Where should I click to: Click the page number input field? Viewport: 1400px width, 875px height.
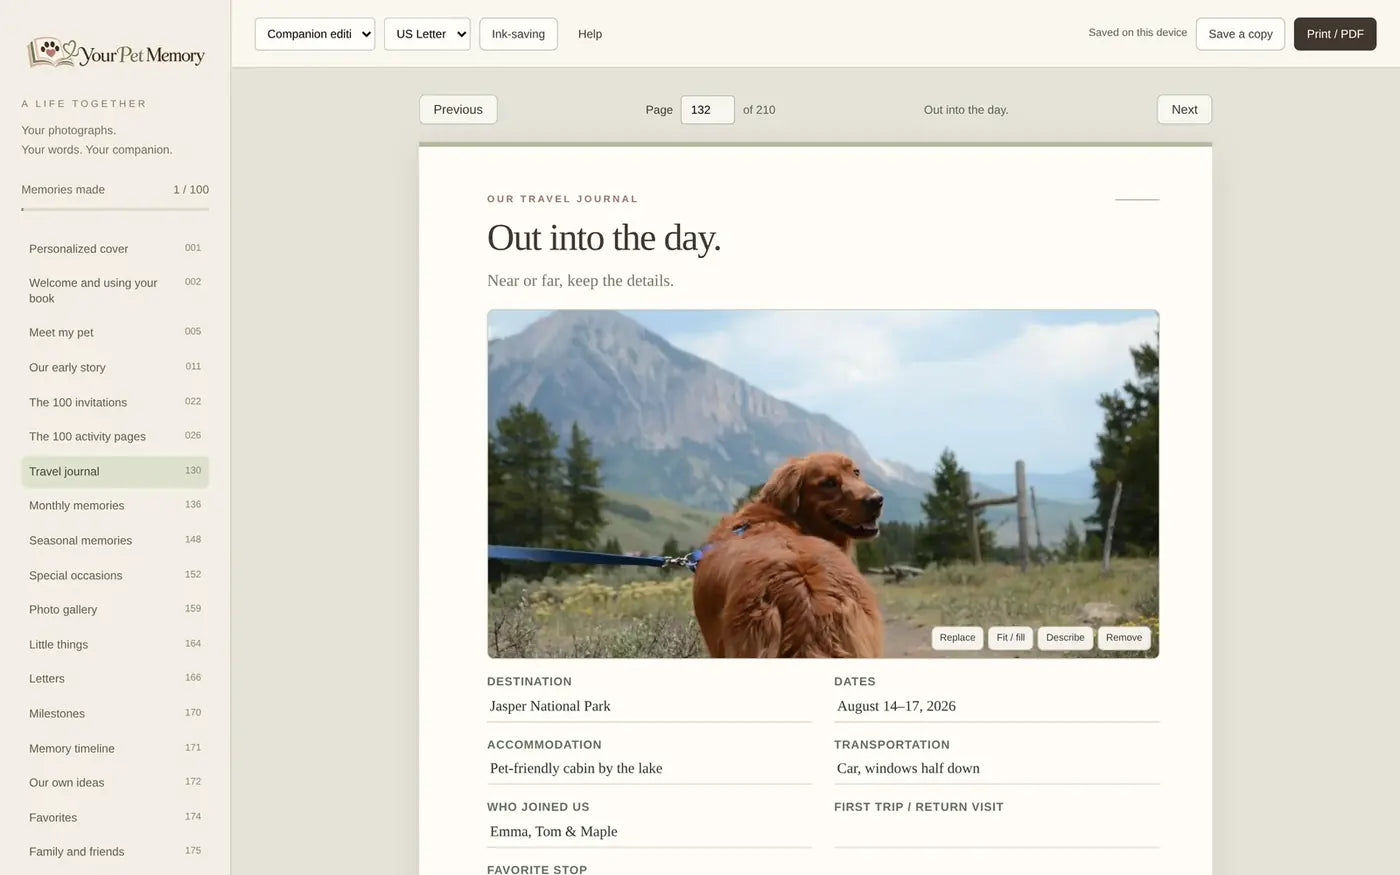[707, 110]
